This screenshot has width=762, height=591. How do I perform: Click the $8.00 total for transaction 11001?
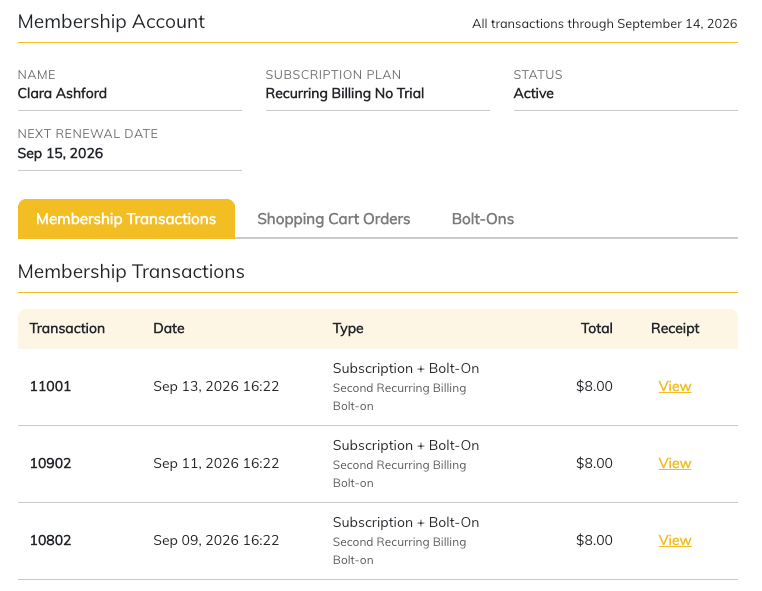click(594, 386)
